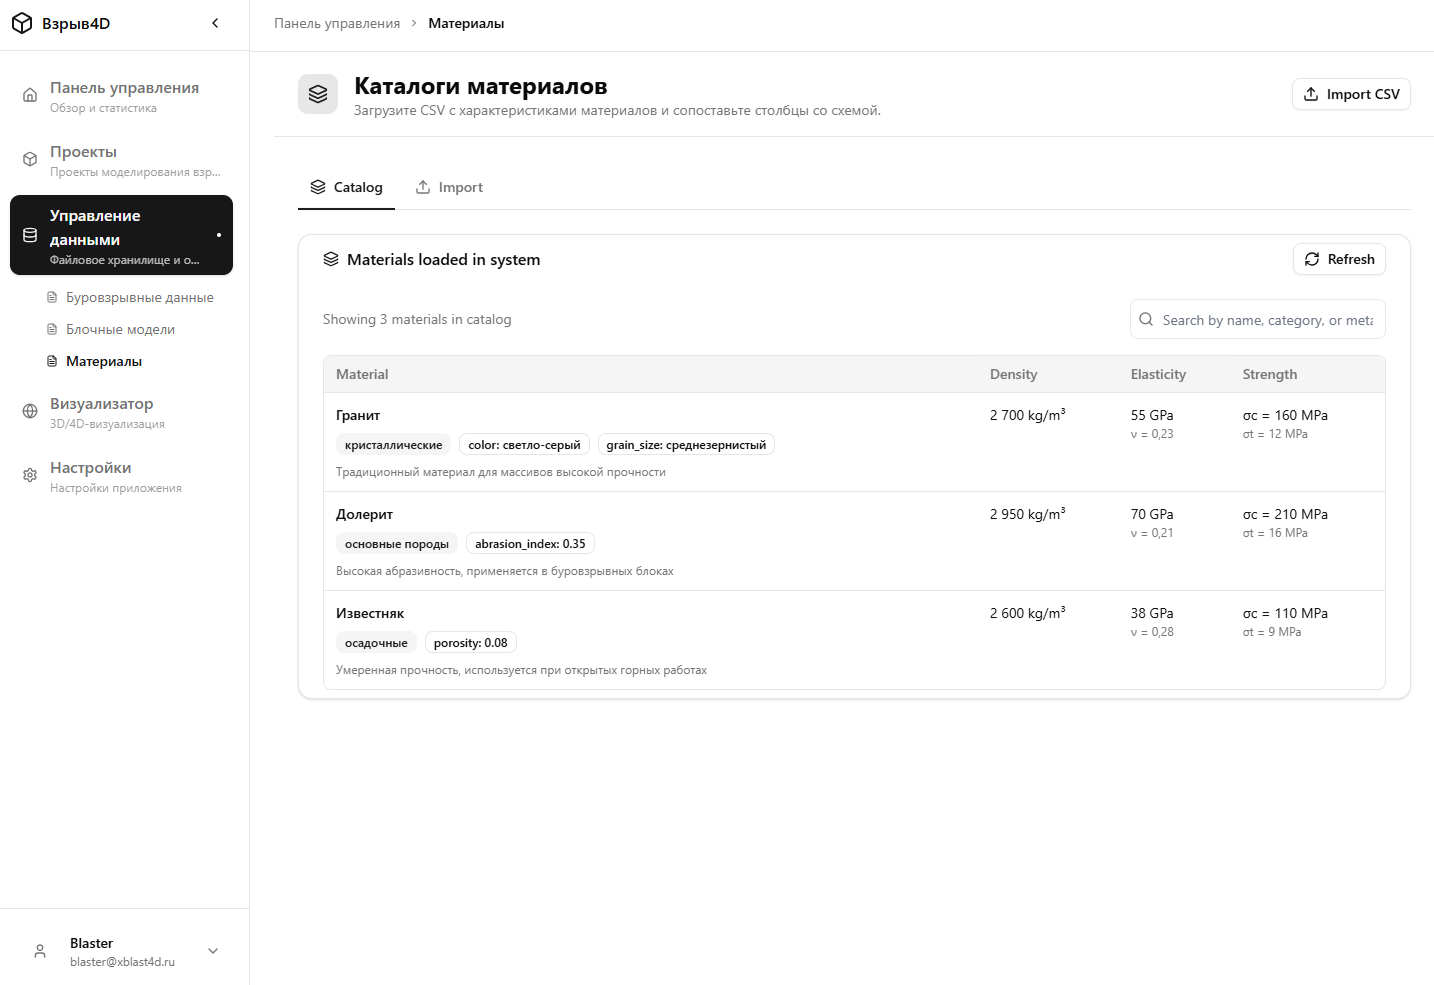This screenshot has width=1434, height=985.
Task: Click the Проекты box icon
Action: [30, 160]
